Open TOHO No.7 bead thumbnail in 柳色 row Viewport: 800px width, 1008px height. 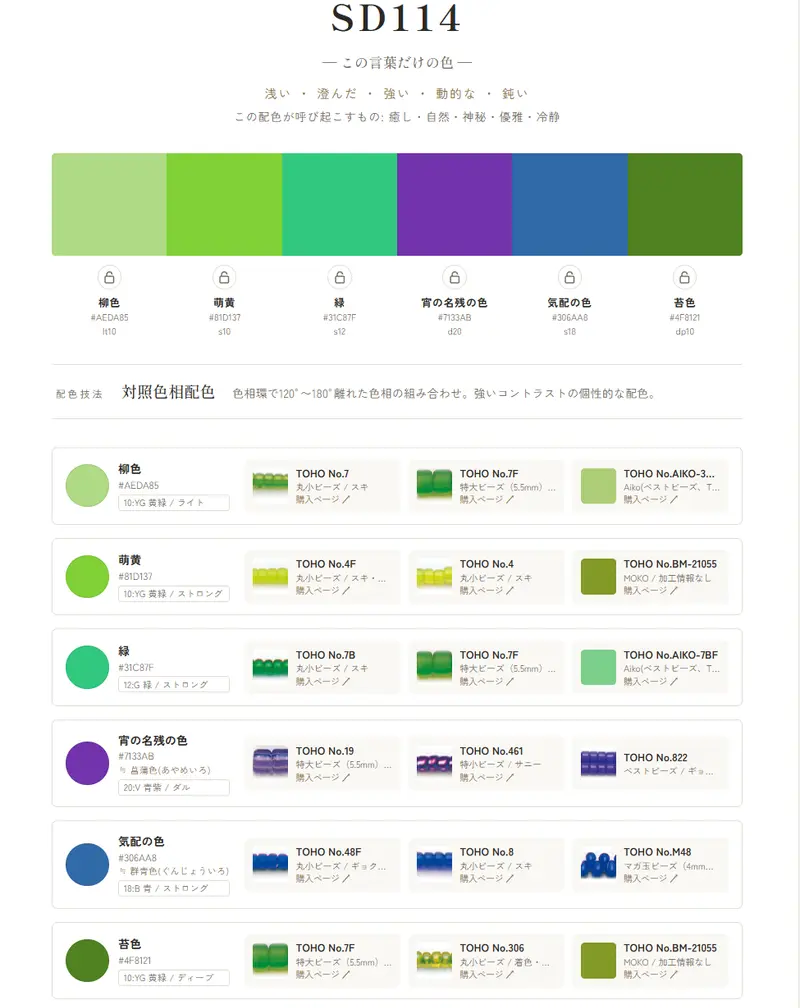270,485
